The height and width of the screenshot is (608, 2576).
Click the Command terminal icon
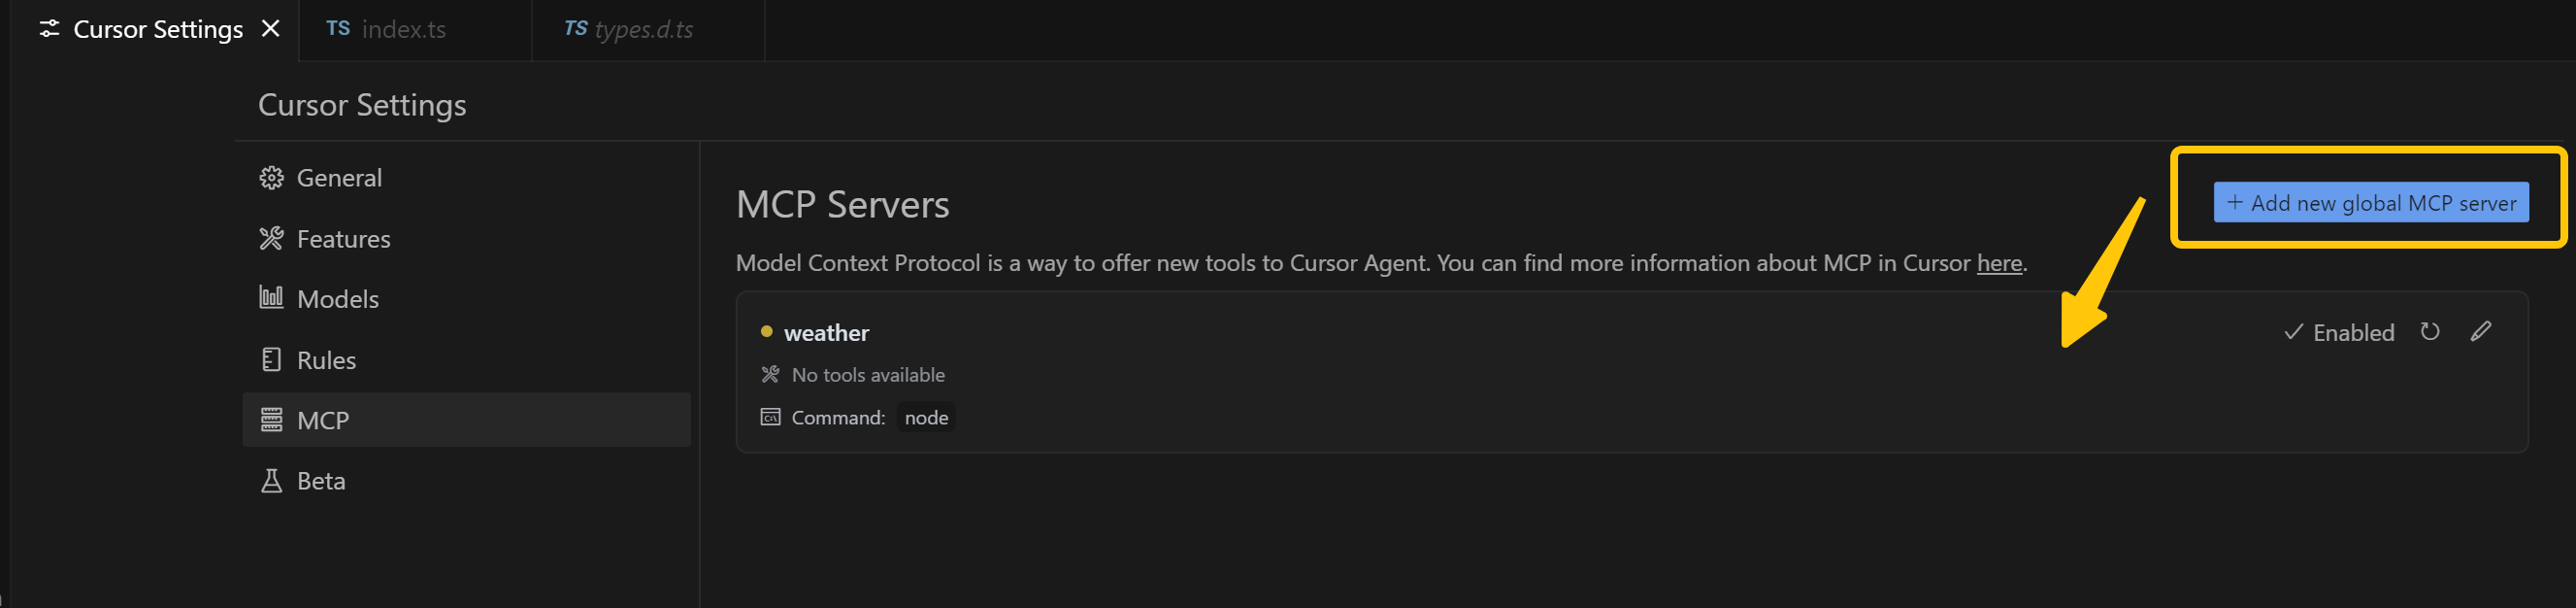[770, 417]
